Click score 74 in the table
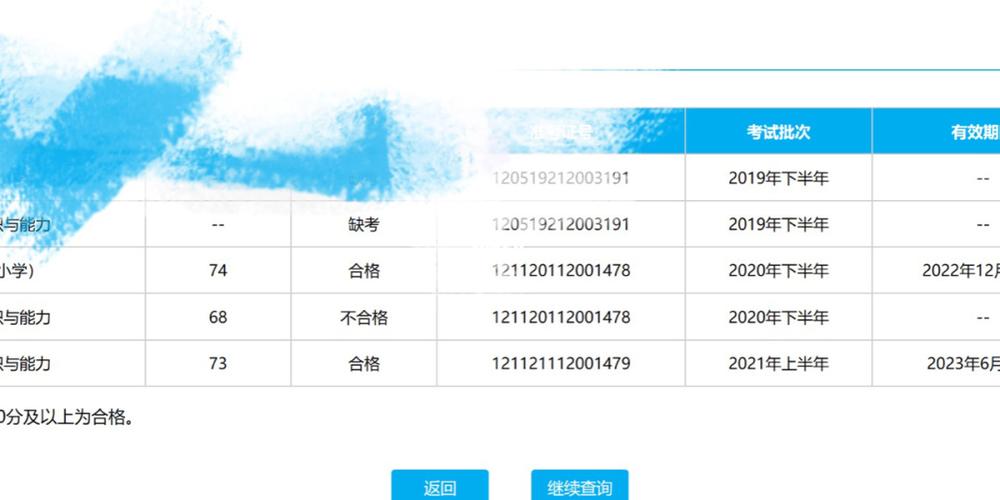Image resolution: width=1000 pixels, height=500 pixels. [218, 270]
